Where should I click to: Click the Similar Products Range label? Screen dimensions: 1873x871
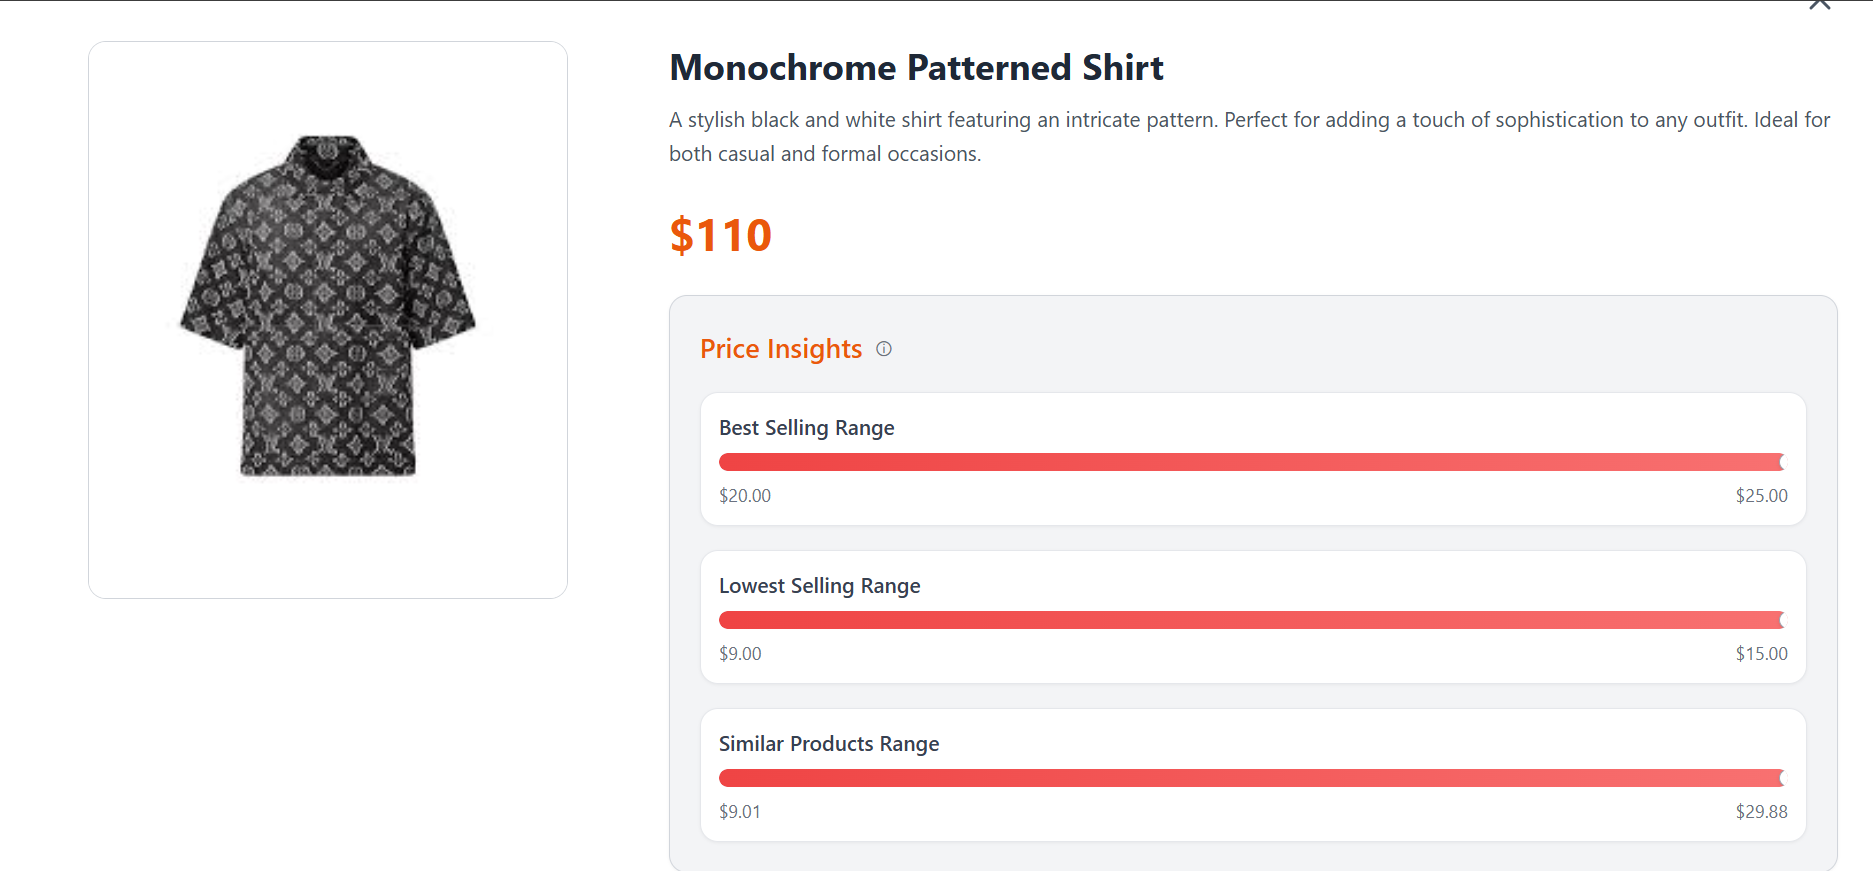click(829, 744)
